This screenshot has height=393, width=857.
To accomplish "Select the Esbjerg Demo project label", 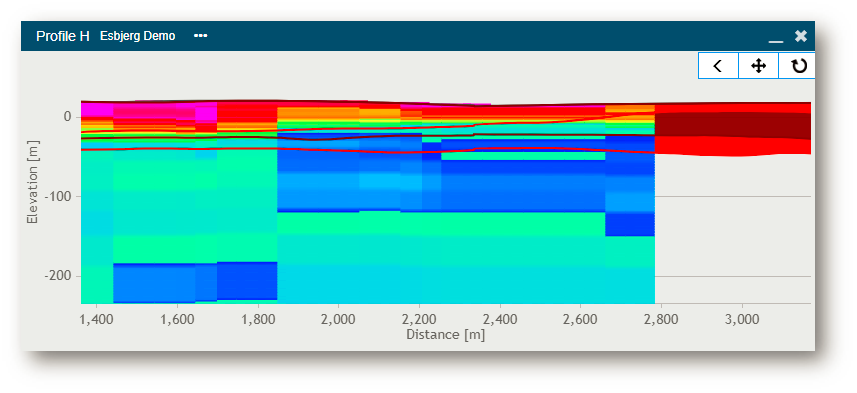I will pyautogui.click(x=138, y=36).
